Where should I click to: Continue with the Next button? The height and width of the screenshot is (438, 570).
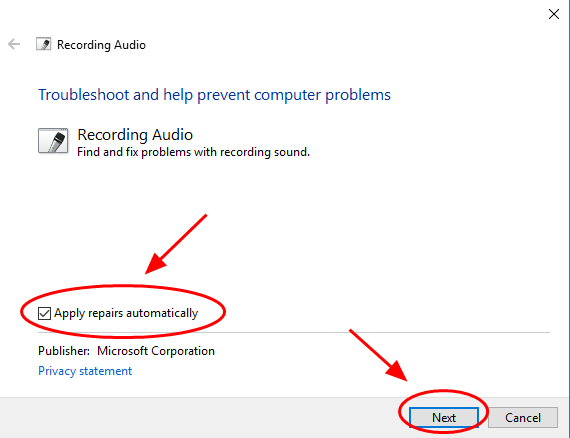(x=443, y=417)
